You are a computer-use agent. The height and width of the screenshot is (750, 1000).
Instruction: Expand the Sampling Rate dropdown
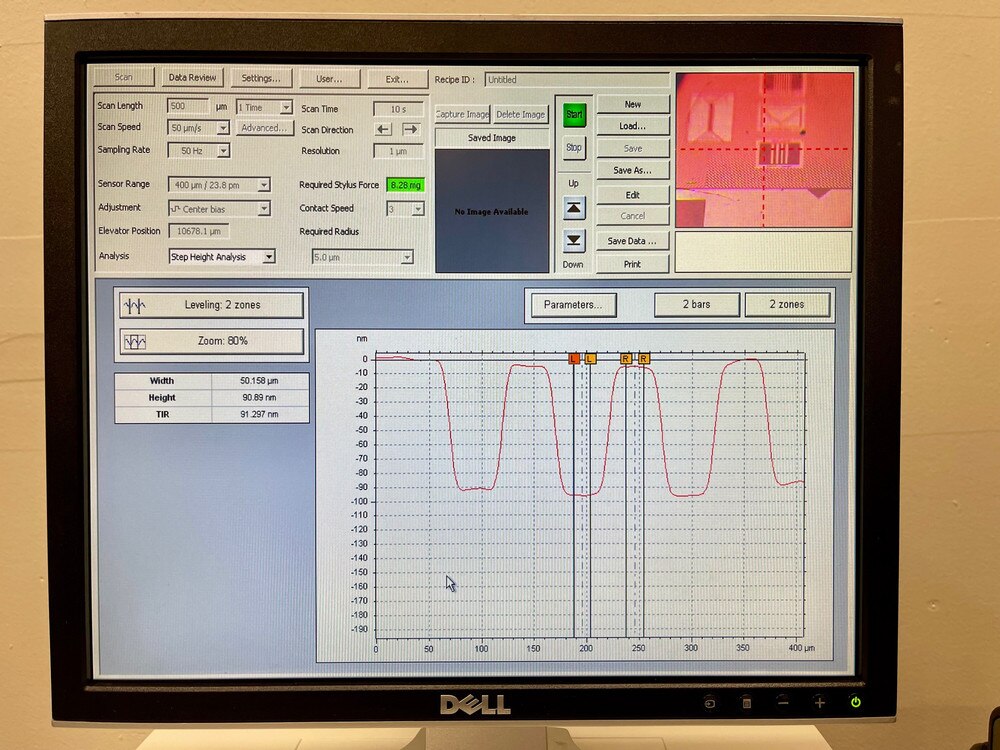tap(223, 151)
